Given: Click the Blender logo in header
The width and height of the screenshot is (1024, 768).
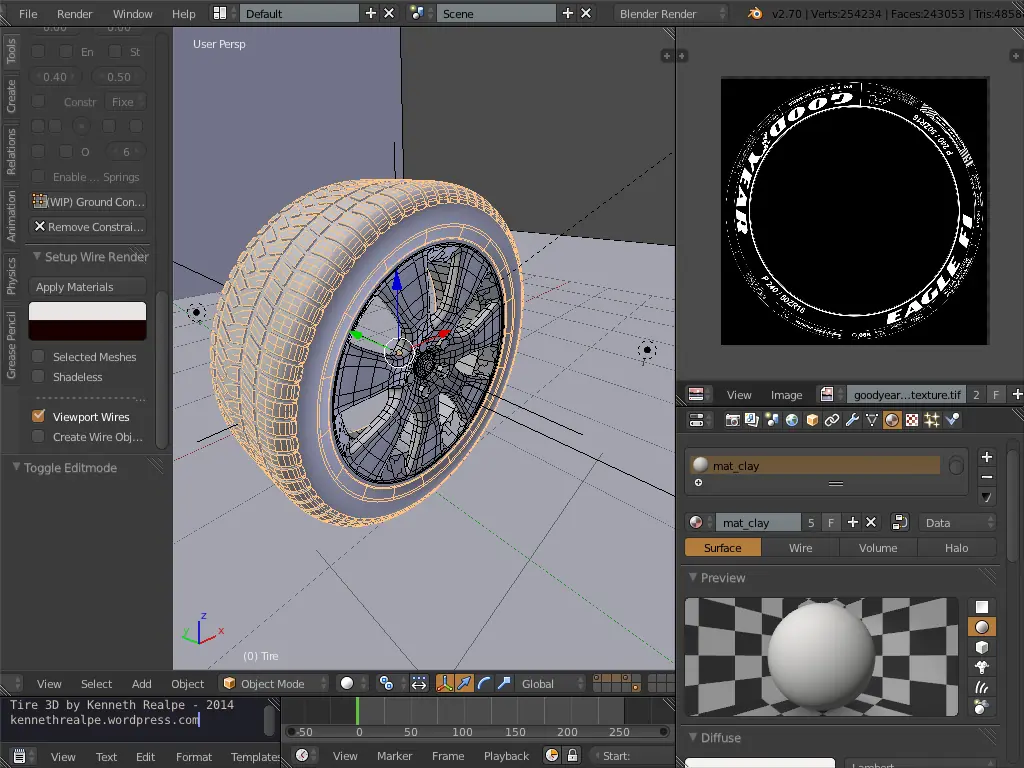Looking at the screenshot, I should coord(754,14).
